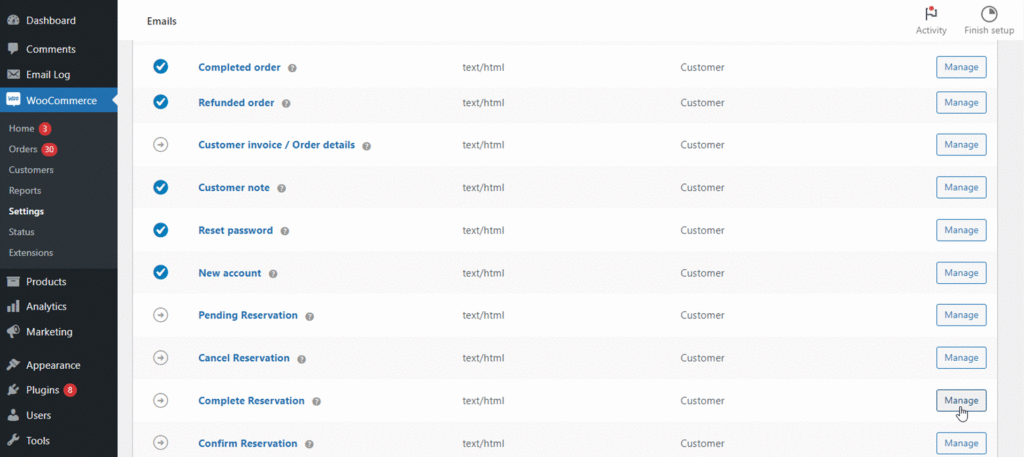Image resolution: width=1024 pixels, height=457 pixels.
Task: Click the Analytics bar chart icon
Action: pos(13,306)
